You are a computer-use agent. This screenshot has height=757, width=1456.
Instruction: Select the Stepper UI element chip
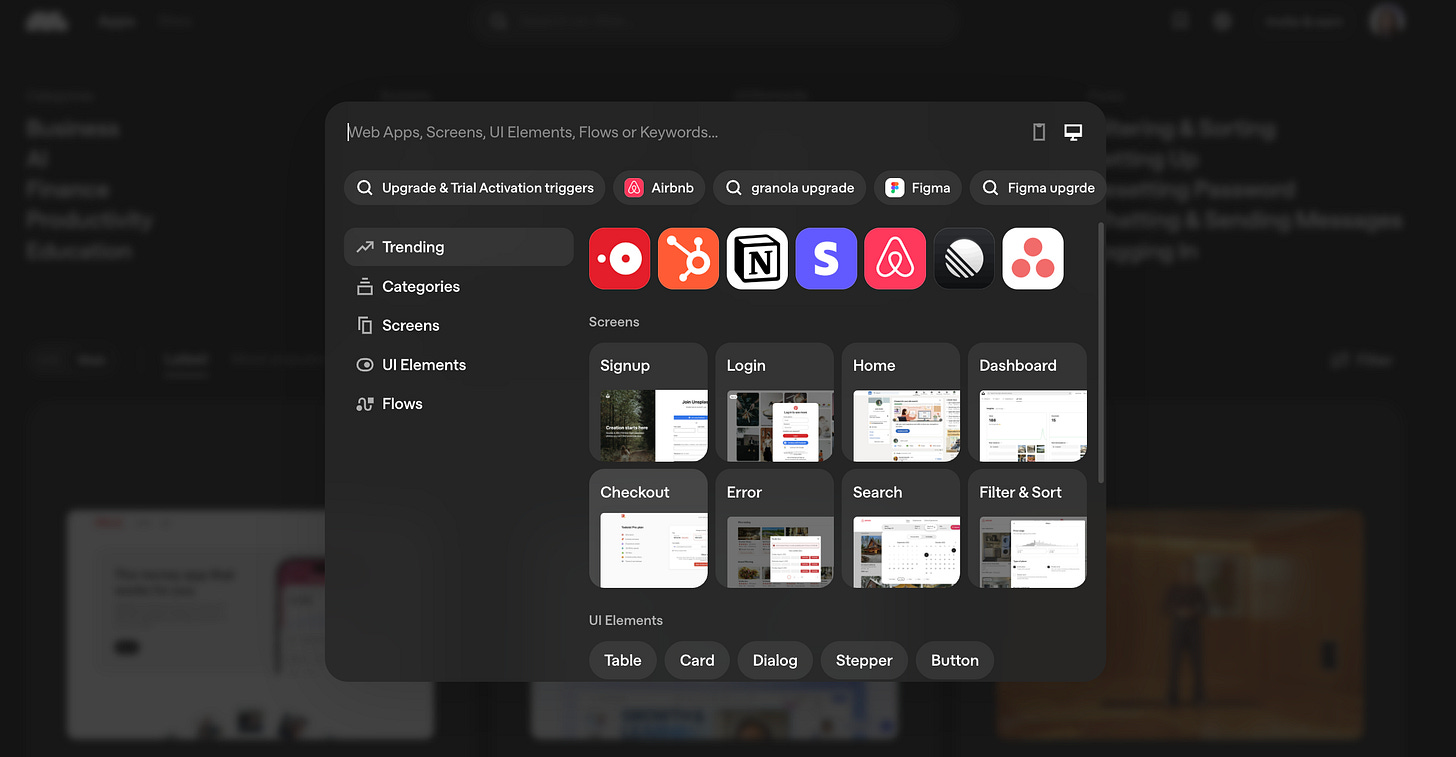[x=864, y=660]
